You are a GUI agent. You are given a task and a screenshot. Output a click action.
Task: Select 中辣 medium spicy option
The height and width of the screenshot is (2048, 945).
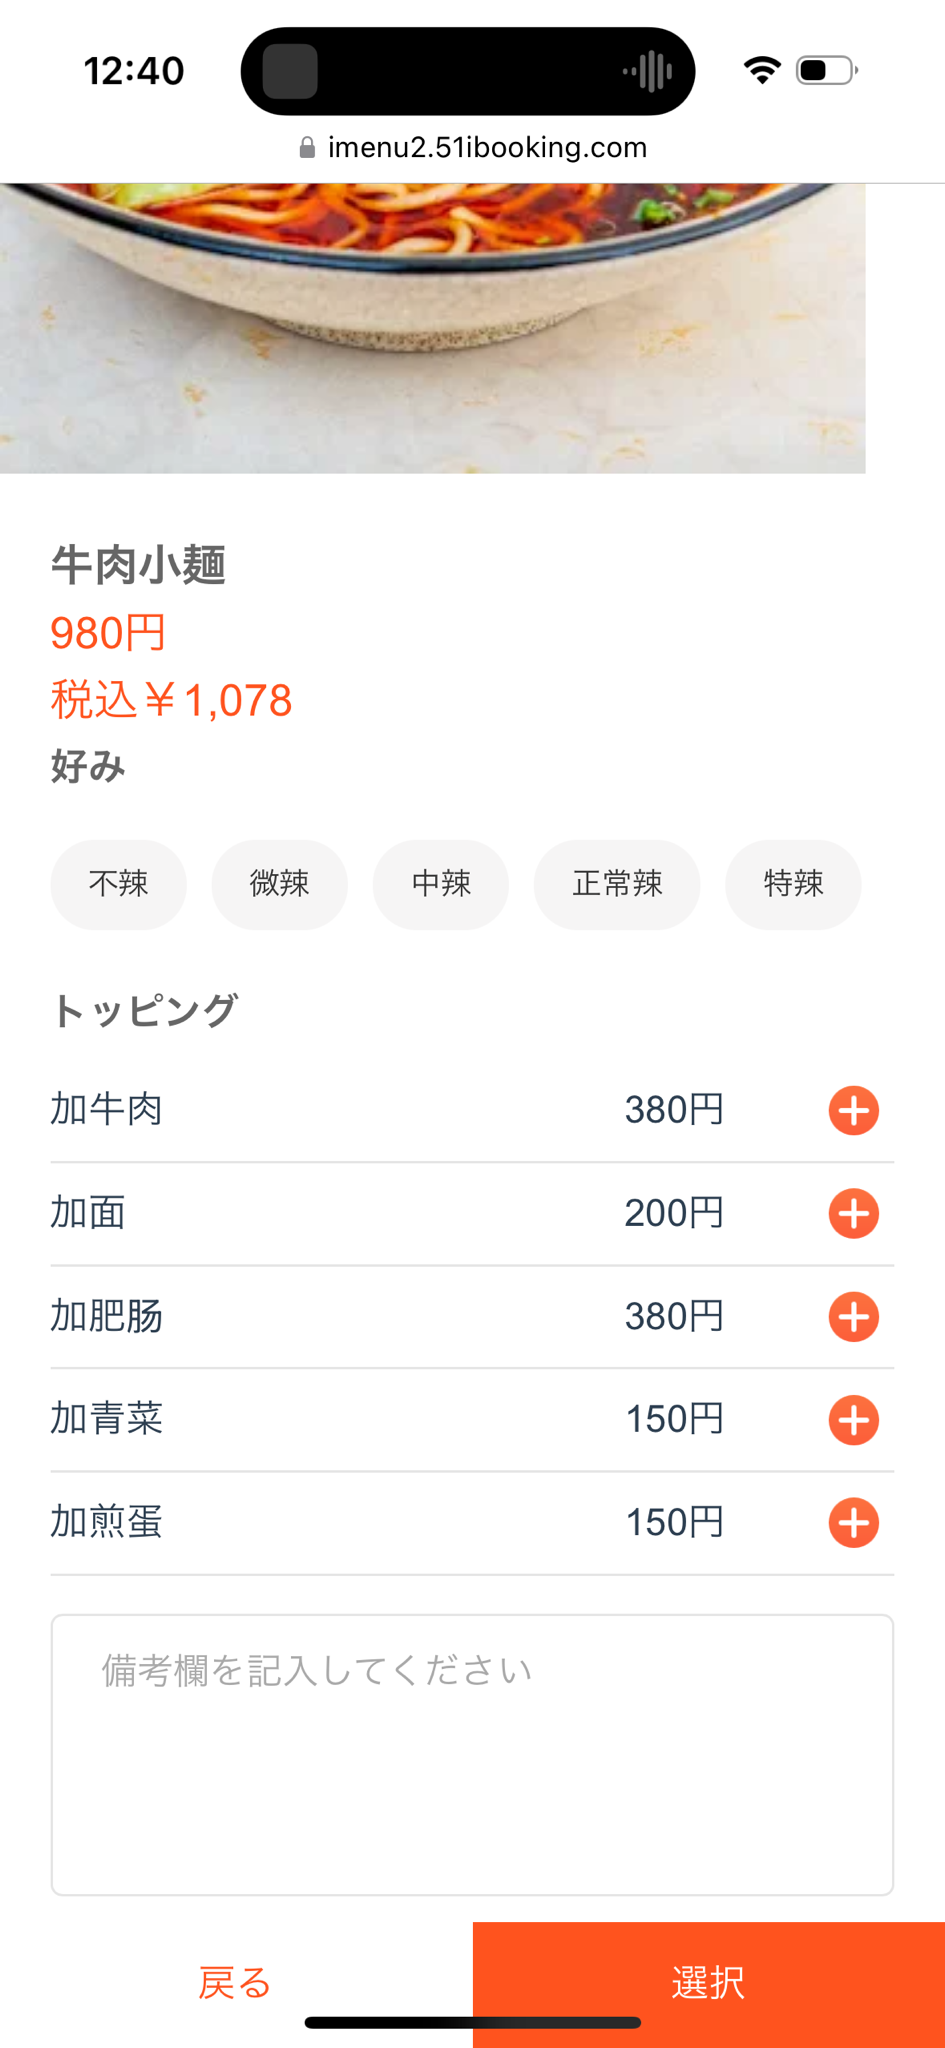440,884
